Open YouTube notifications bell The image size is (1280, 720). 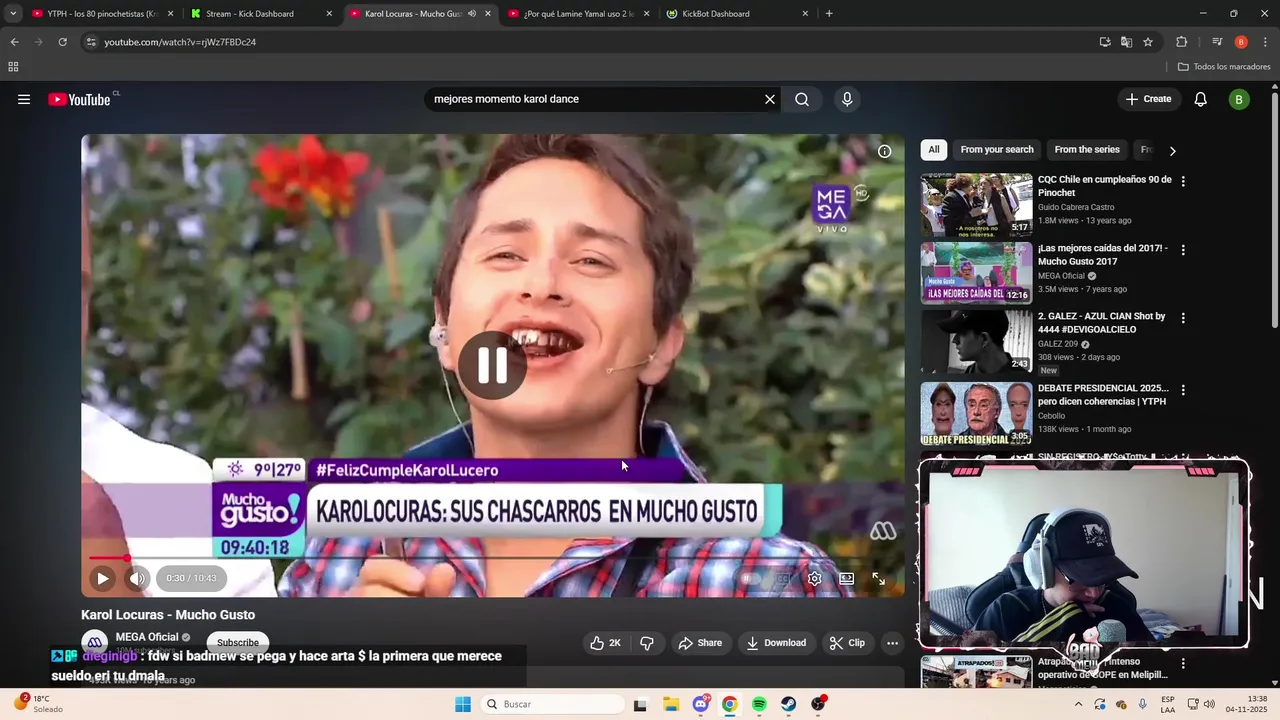coord(1201,99)
